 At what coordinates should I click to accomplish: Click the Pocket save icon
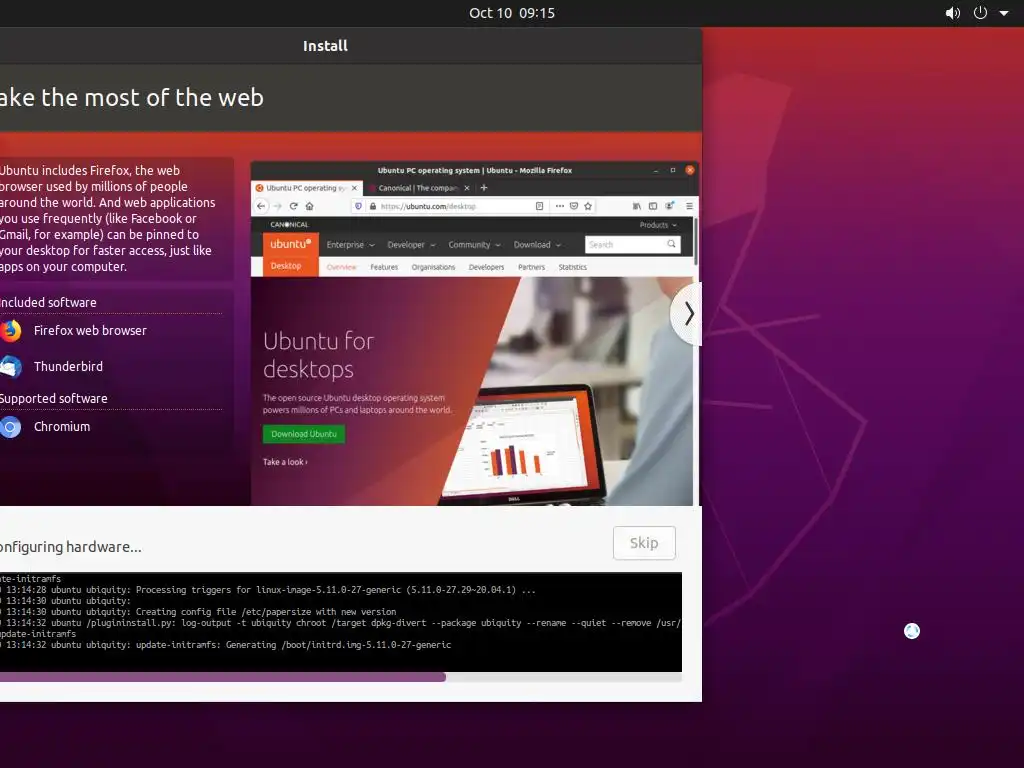point(573,206)
